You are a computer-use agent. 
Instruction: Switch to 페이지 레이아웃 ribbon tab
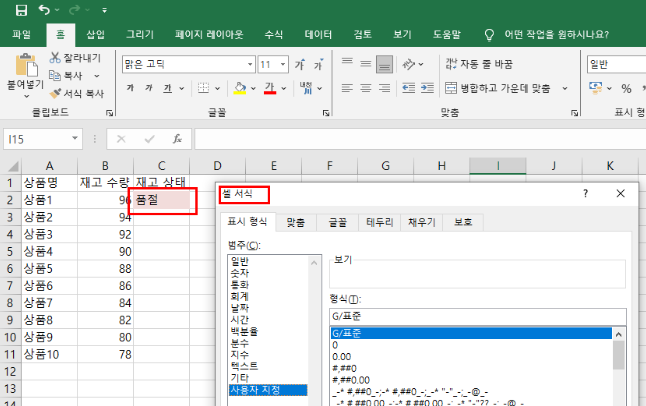(x=209, y=34)
